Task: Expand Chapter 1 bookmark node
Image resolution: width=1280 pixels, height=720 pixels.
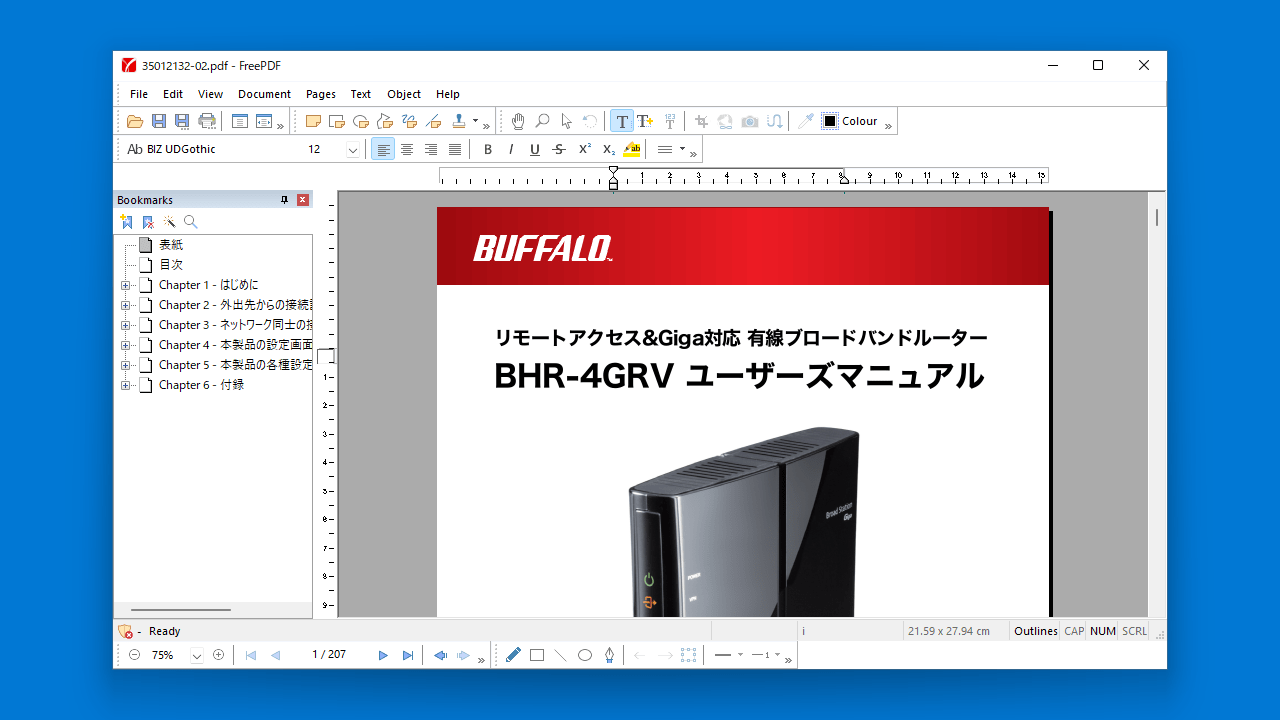Action: tap(126, 285)
